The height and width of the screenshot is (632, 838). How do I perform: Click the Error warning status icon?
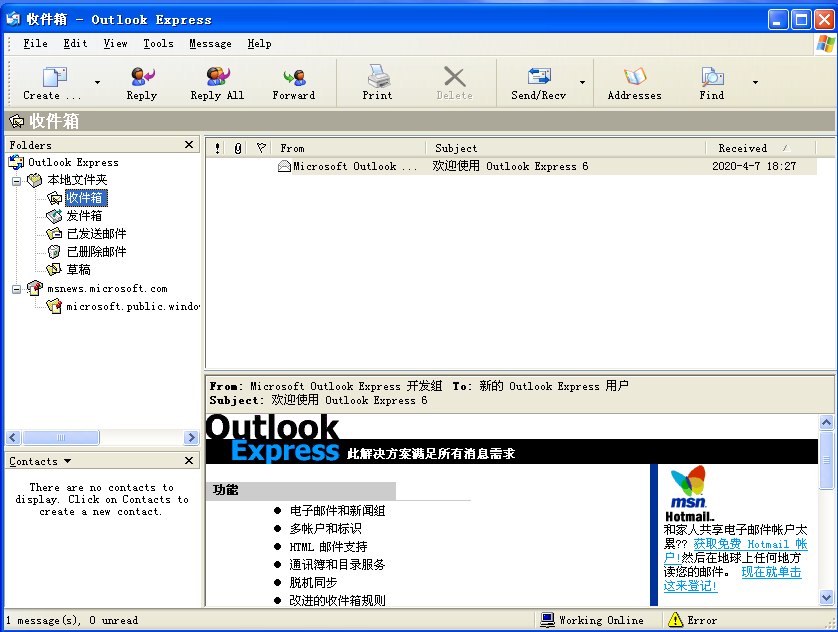(x=676, y=620)
